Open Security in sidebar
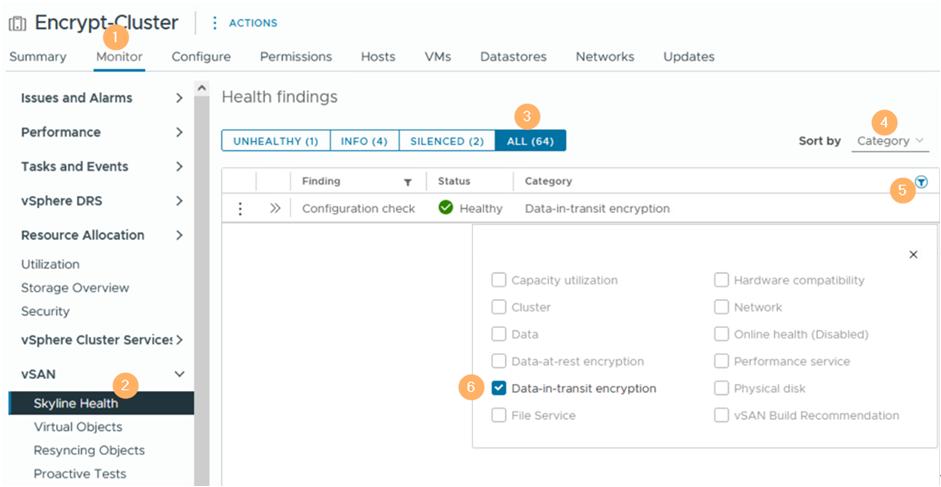 point(45,311)
